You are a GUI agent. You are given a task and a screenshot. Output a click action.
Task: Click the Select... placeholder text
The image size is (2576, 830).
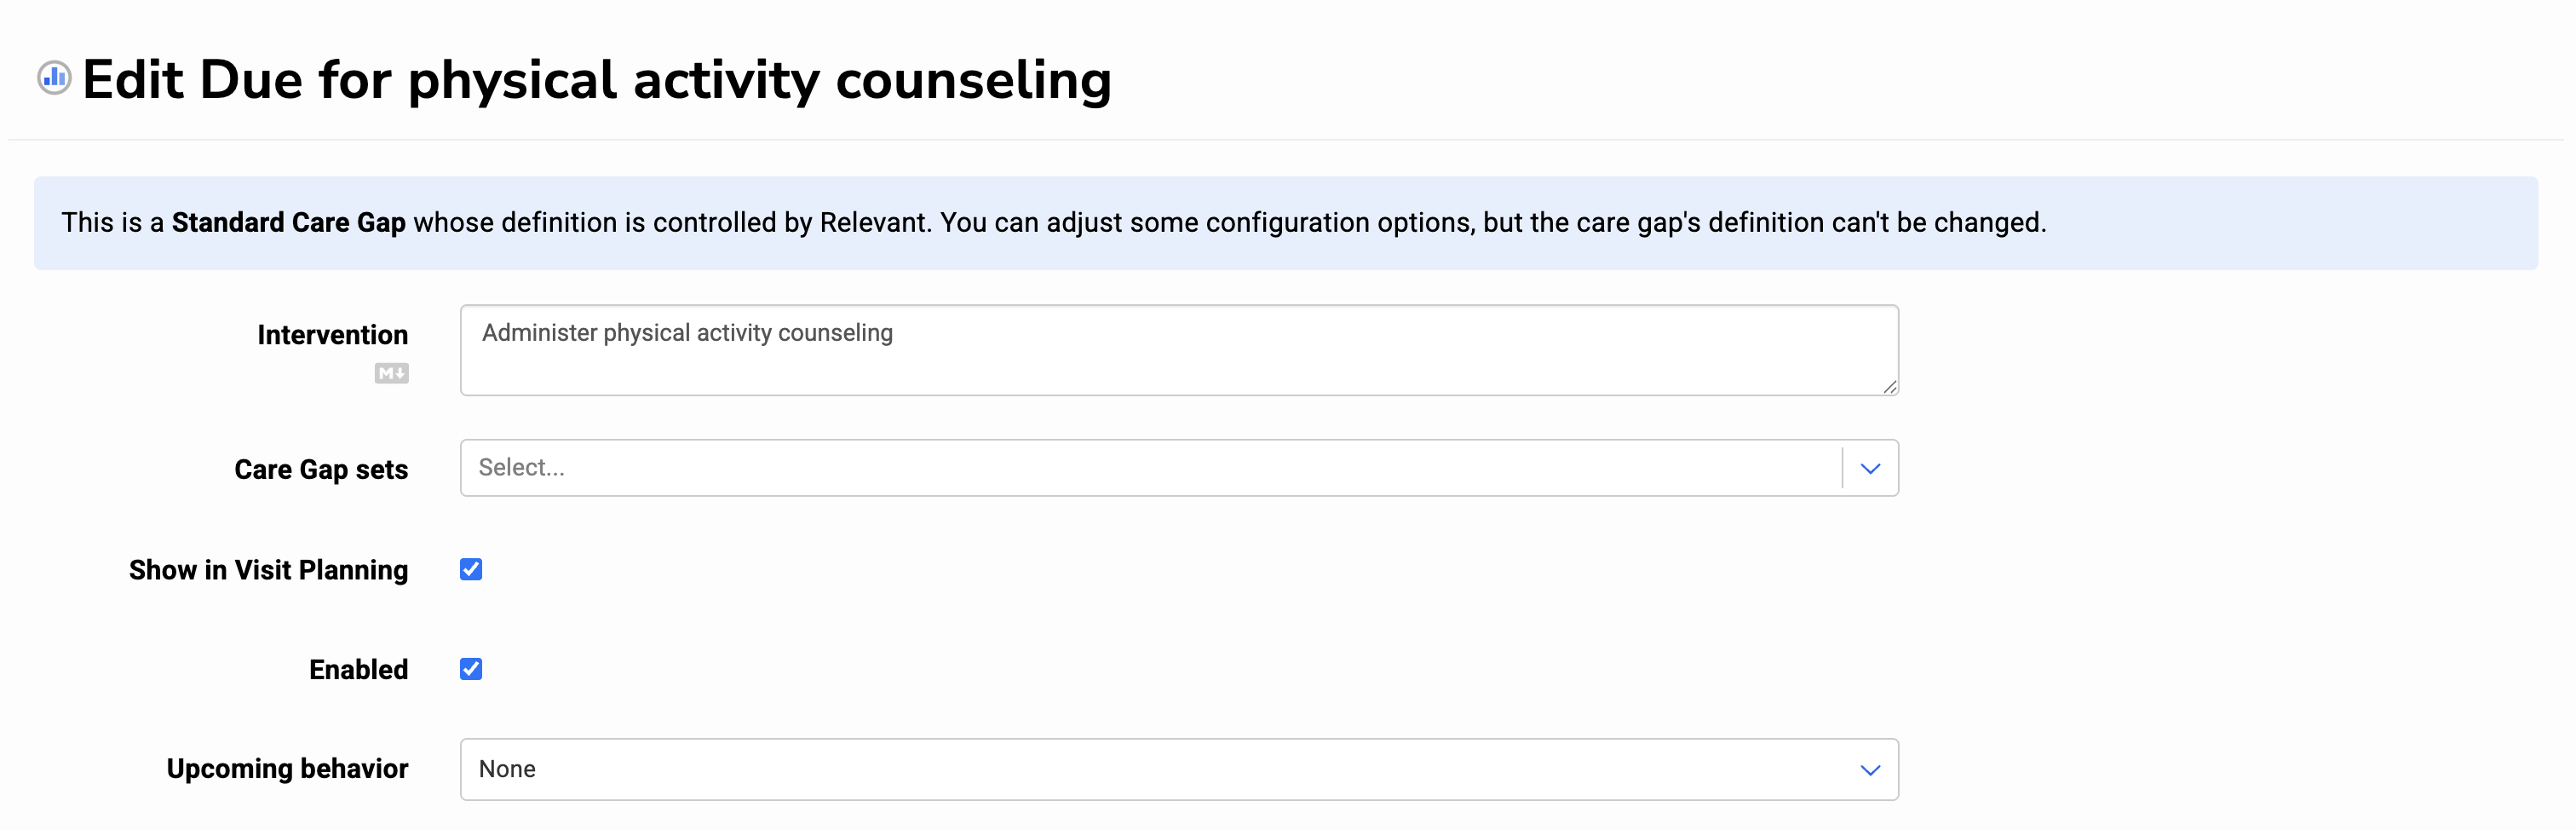(521, 468)
